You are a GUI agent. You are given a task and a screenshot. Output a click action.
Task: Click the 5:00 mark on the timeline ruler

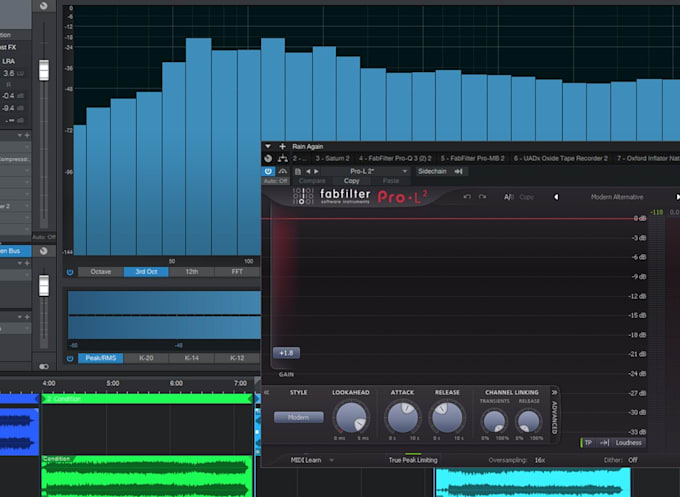pos(112,383)
